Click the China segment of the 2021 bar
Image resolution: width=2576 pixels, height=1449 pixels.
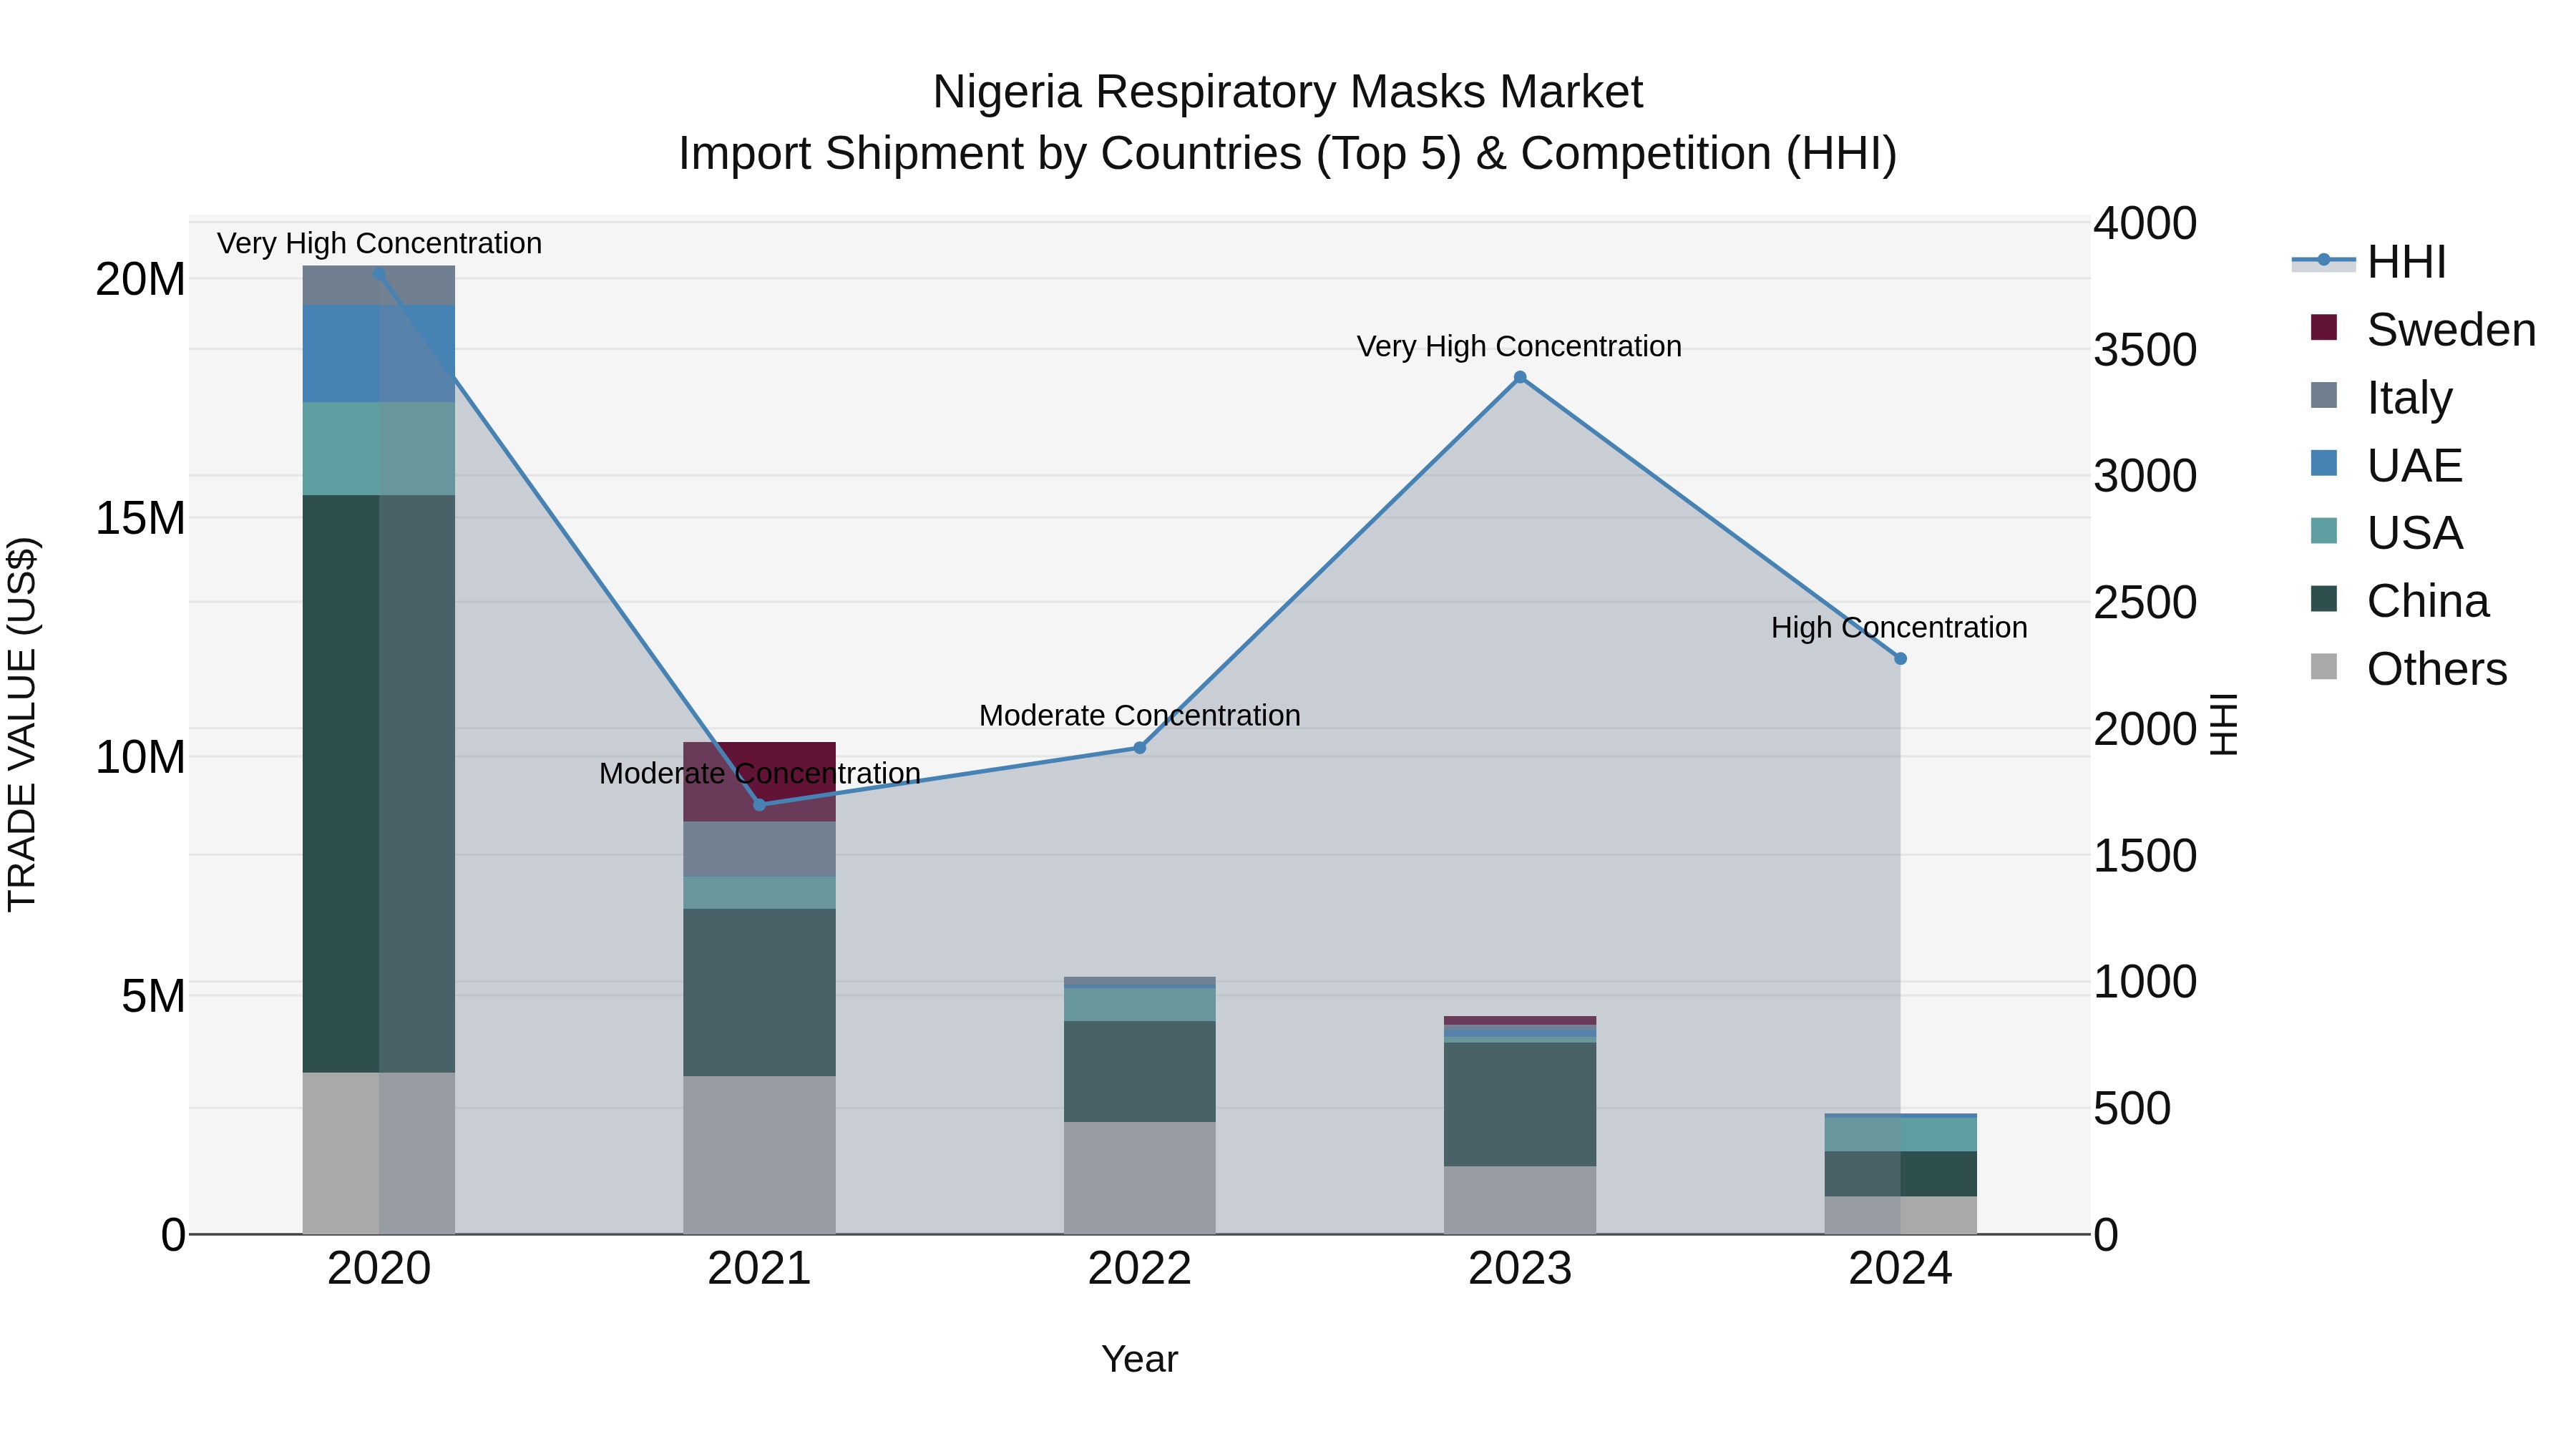click(x=759, y=993)
